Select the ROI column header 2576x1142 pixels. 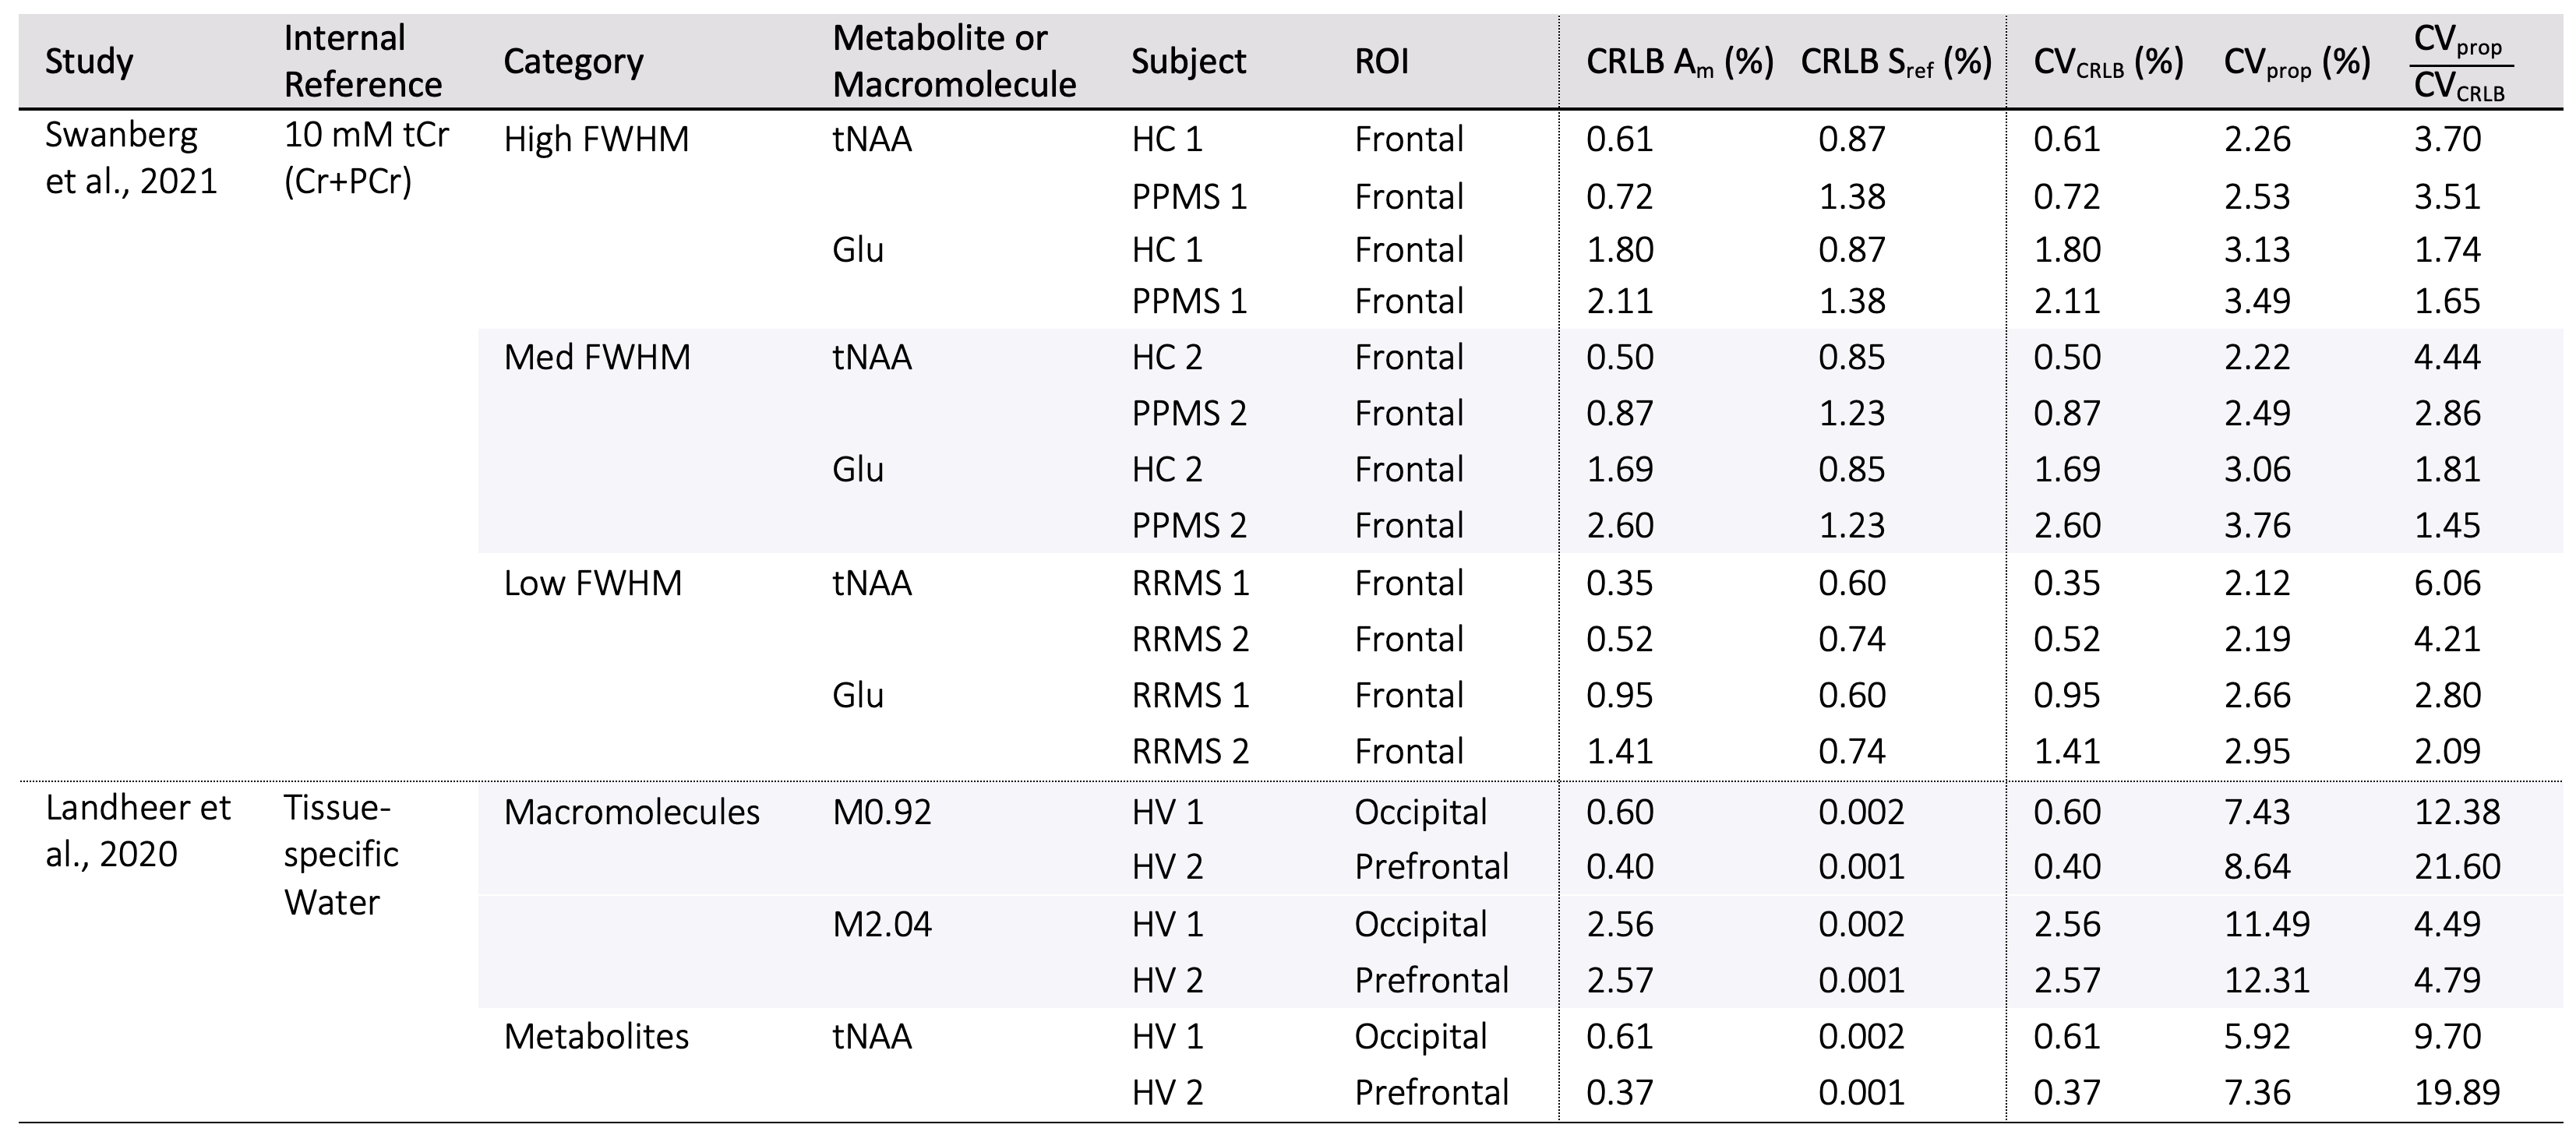(x=1381, y=62)
